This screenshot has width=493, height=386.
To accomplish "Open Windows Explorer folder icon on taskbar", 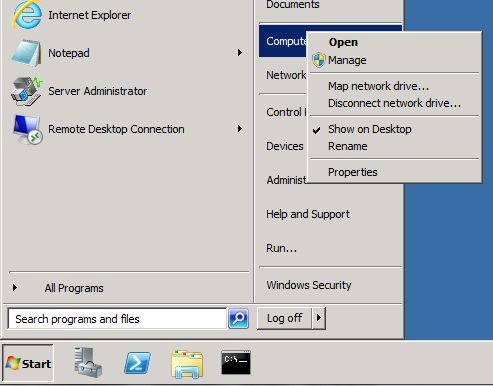I will (187, 364).
